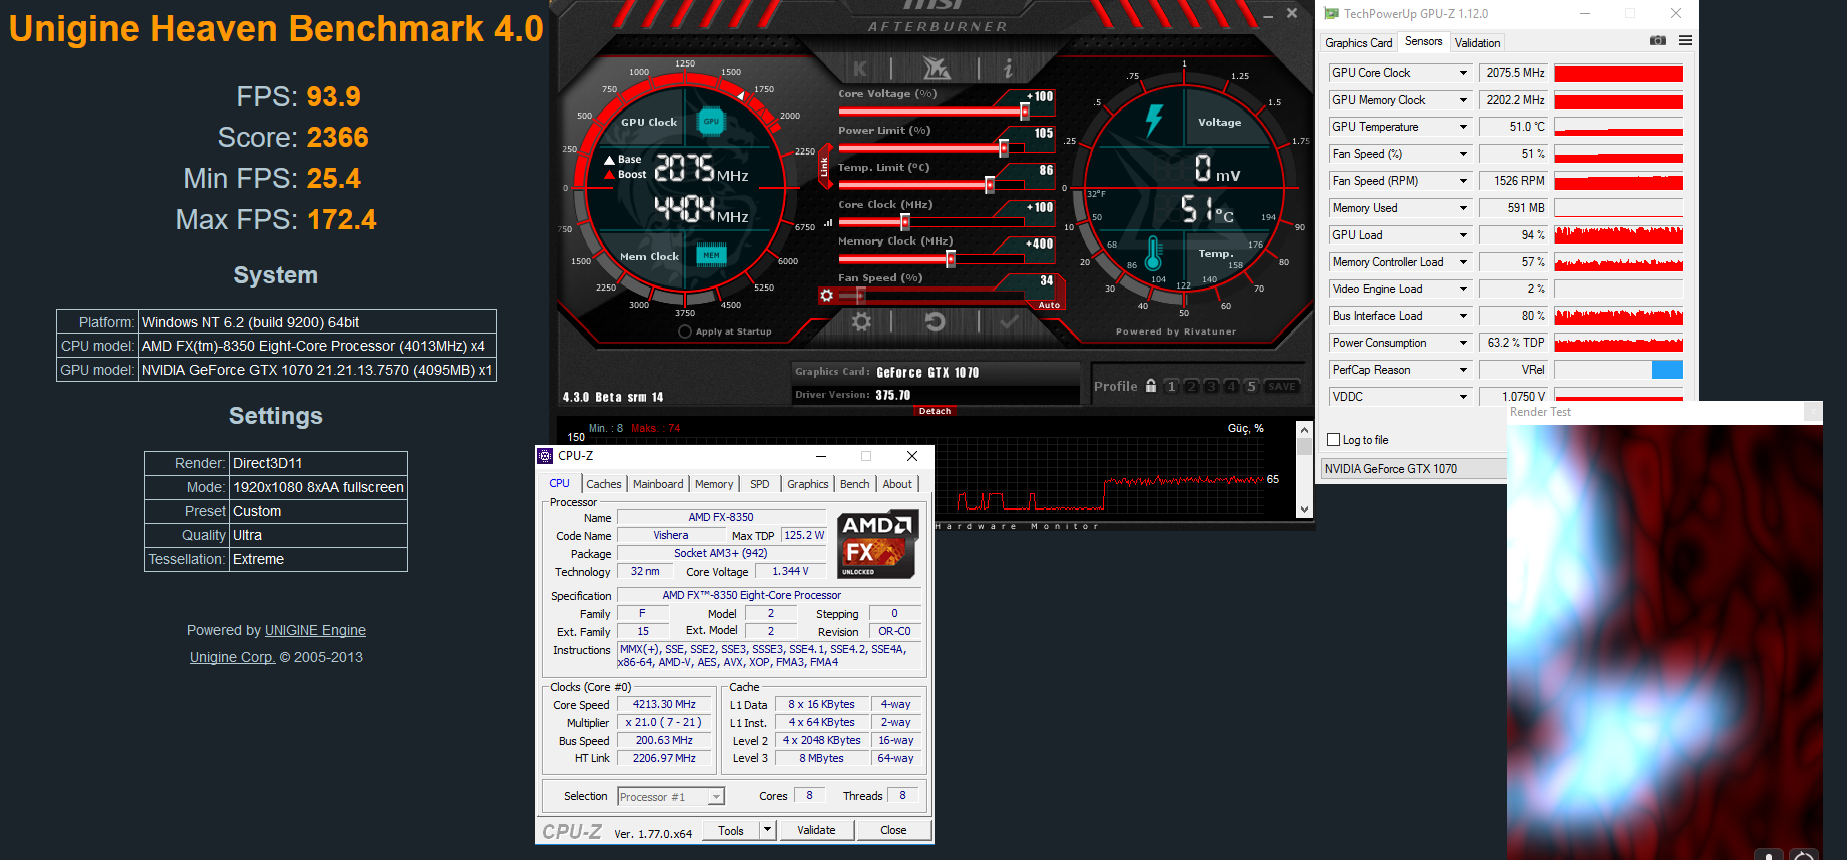
Task: Toggle the Afterburner profile lock
Action: [1151, 386]
